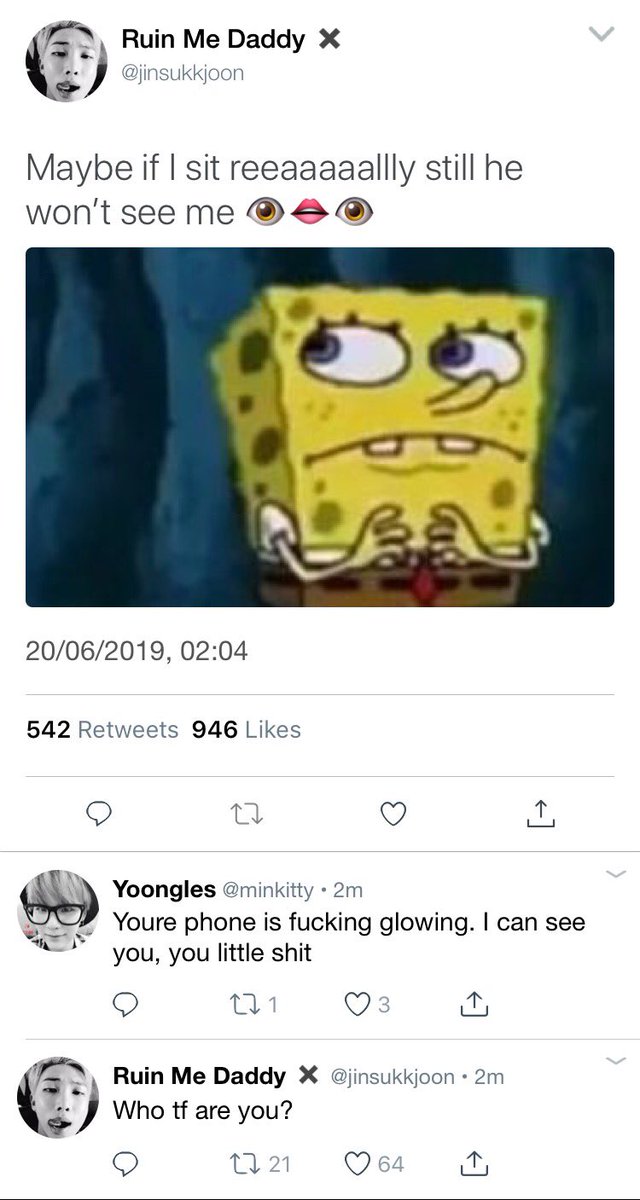Retweet the main SpongeBob tweet
Image resolution: width=640 pixels, height=1200 pixels.
point(245,815)
